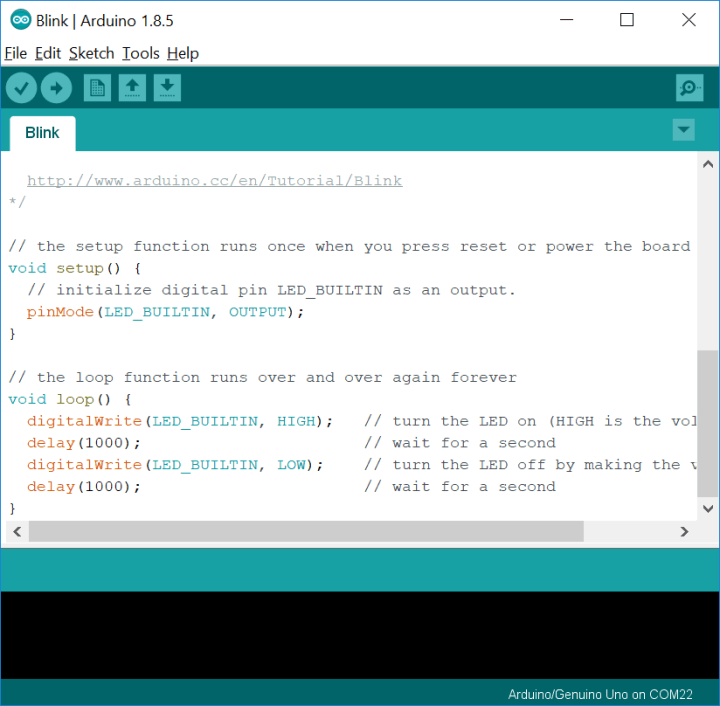This screenshot has width=720, height=706.
Task: Follow the arduino.cc Tutorial Blink link
Action: (214, 181)
